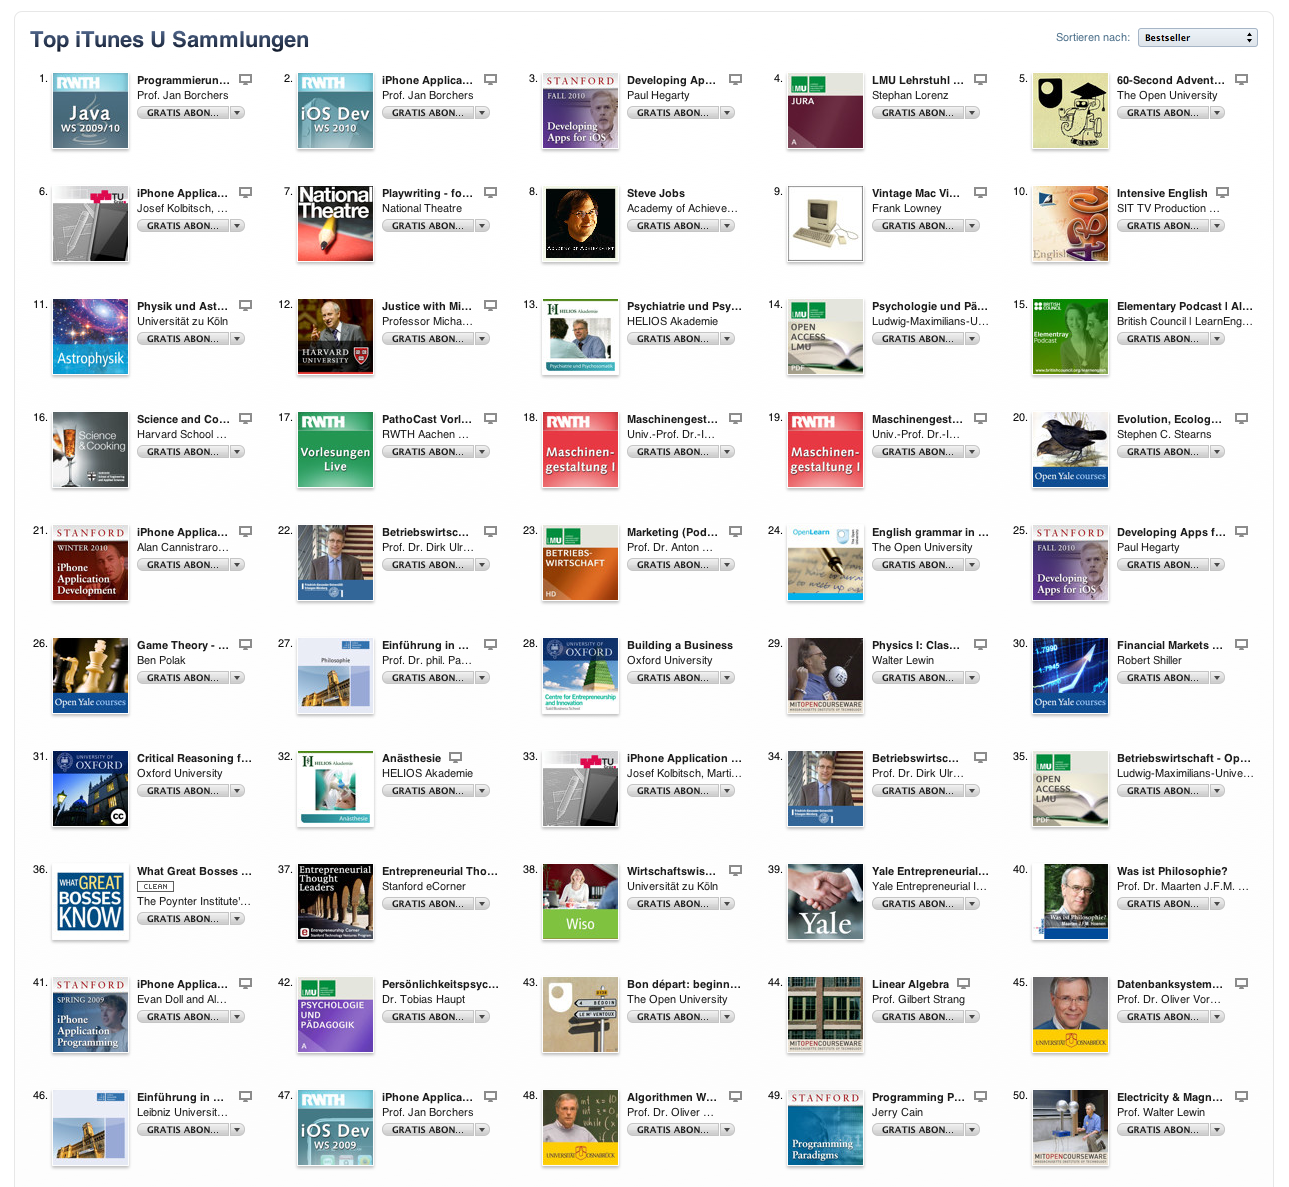The image size is (1289, 1187).
Task: Open the Yale Entrepreneurial... title link
Action: (930, 871)
